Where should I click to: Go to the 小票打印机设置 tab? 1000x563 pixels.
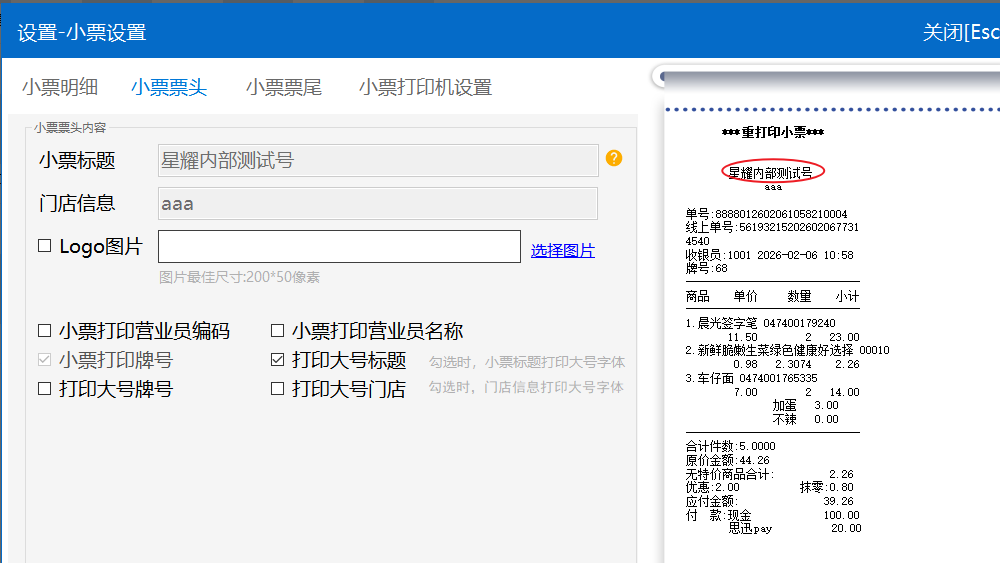[425, 87]
